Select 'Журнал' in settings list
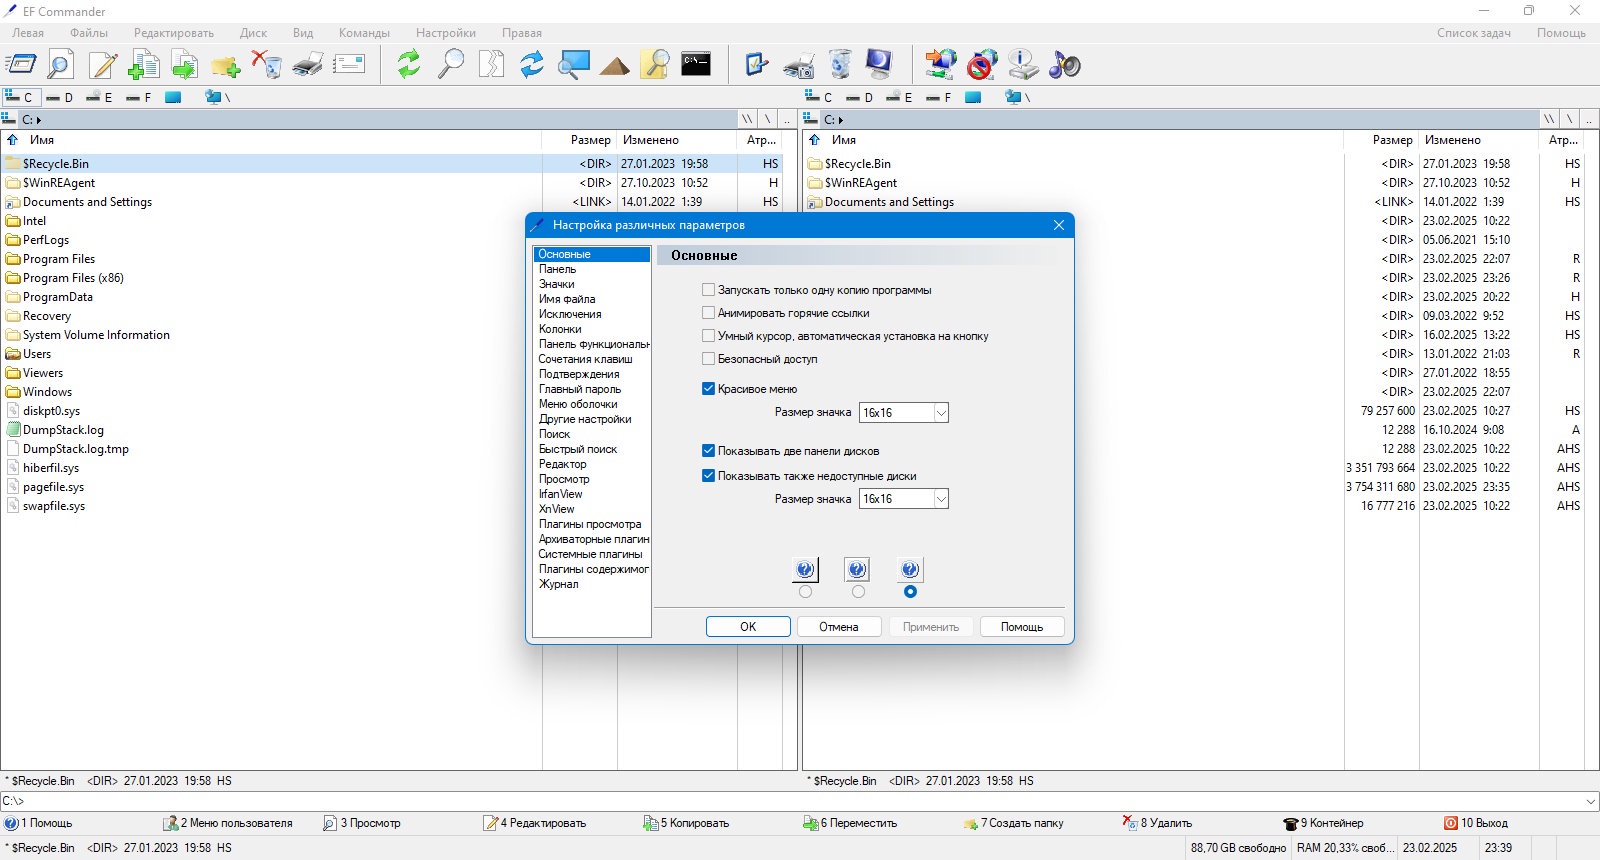This screenshot has width=1600, height=860. click(559, 584)
